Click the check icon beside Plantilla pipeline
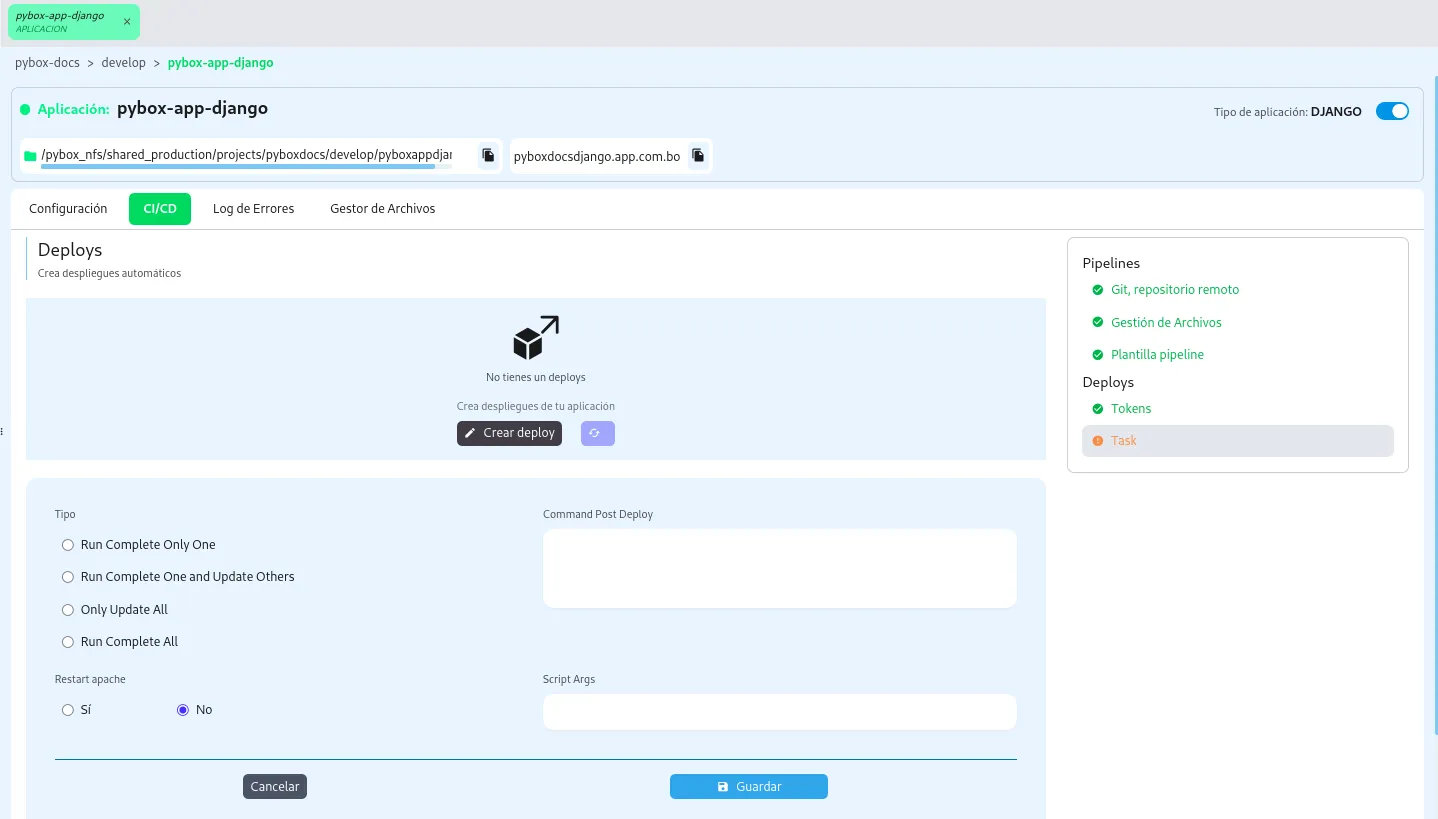This screenshot has height=819, width=1438. click(1097, 355)
